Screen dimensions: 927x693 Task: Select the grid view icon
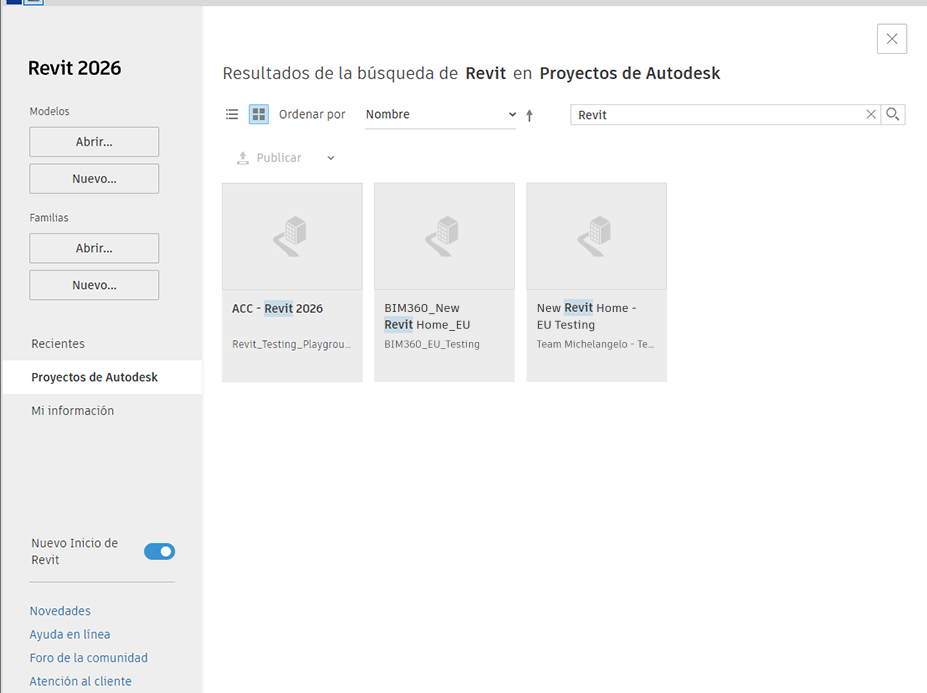259,115
